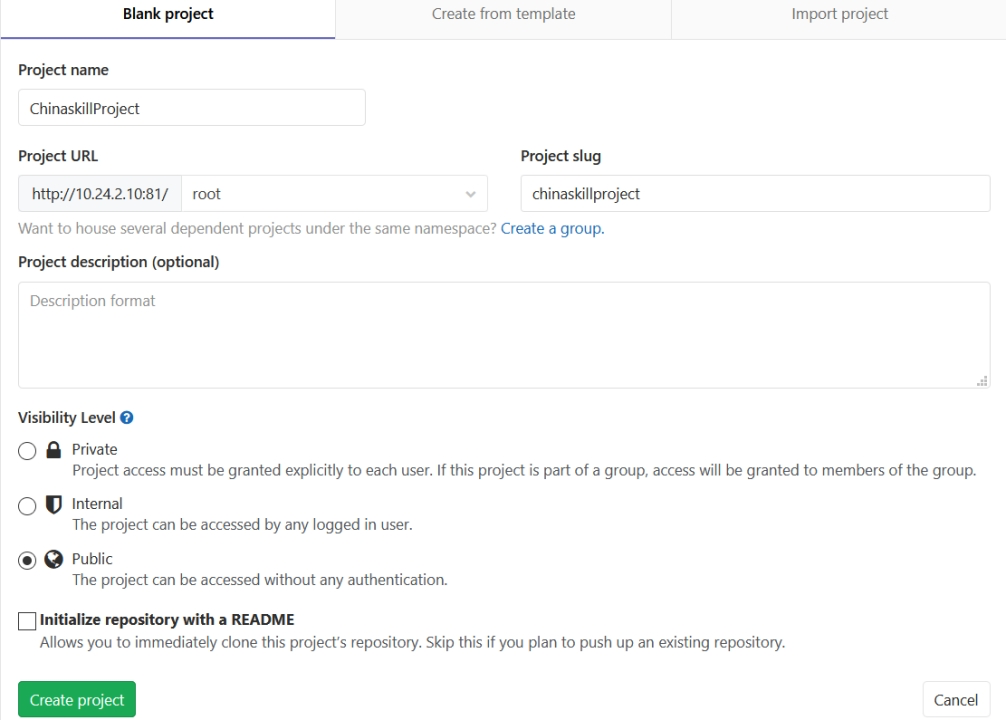The image size is (1006, 720).
Task: Click the Cancel button
Action: click(x=956, y=699)
